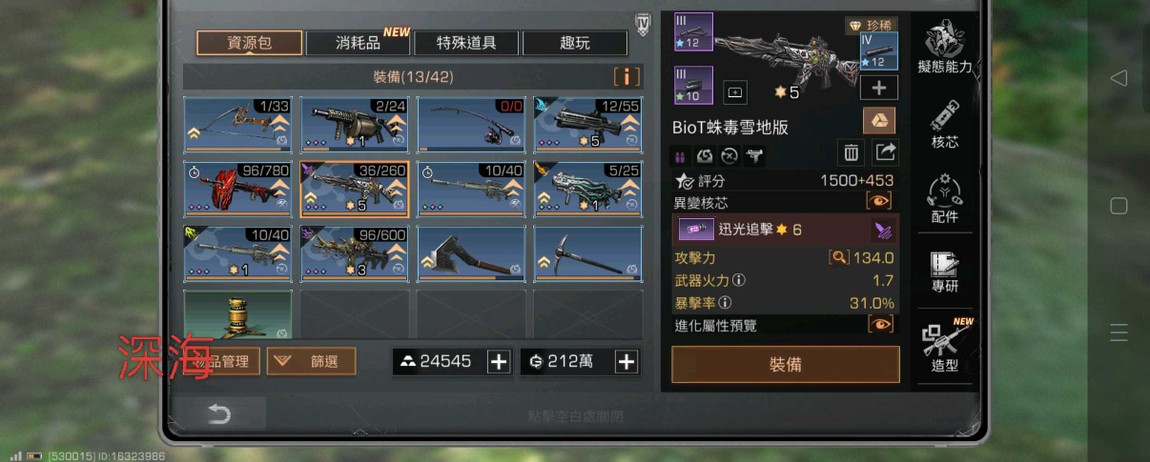1150x462 pixels.
Task: Open the 核芯 sidebar icon
Action: pos(945,124)
